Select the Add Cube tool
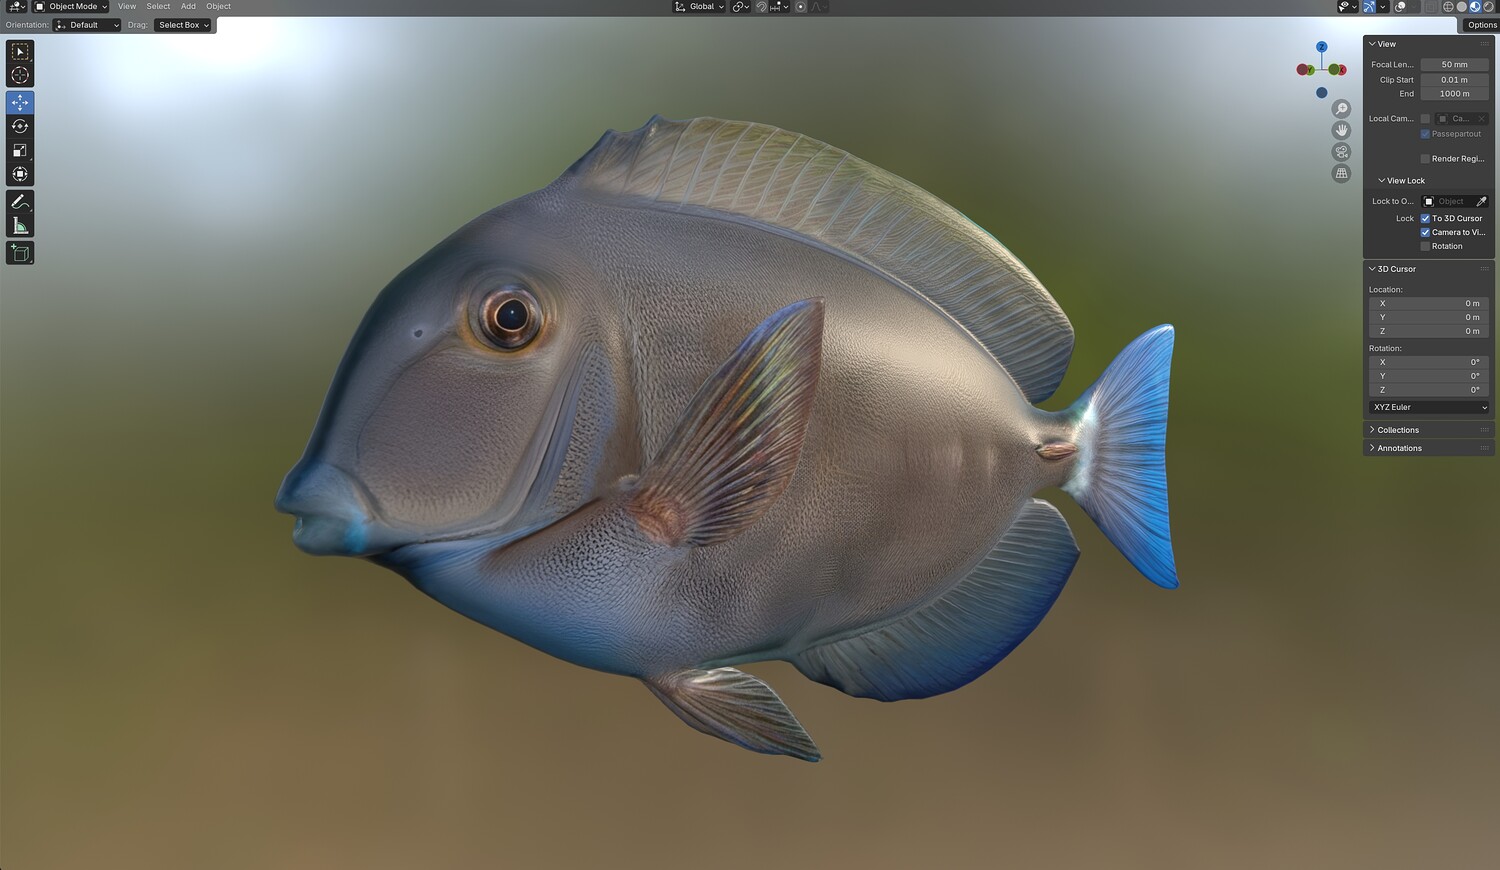The image size is (1500, 870). tap(20, 253)
